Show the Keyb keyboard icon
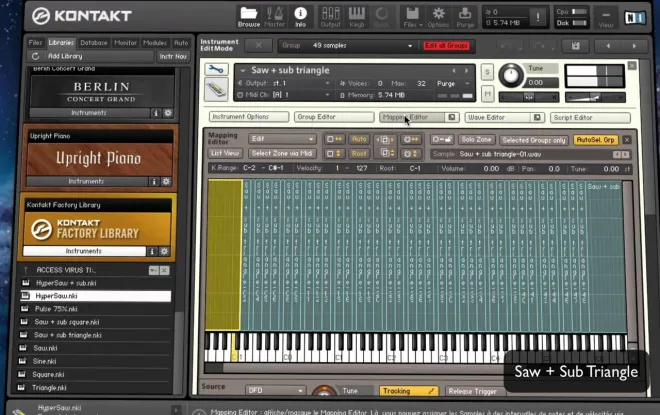This screenshot has width=660, height=415. click(357, 17)
